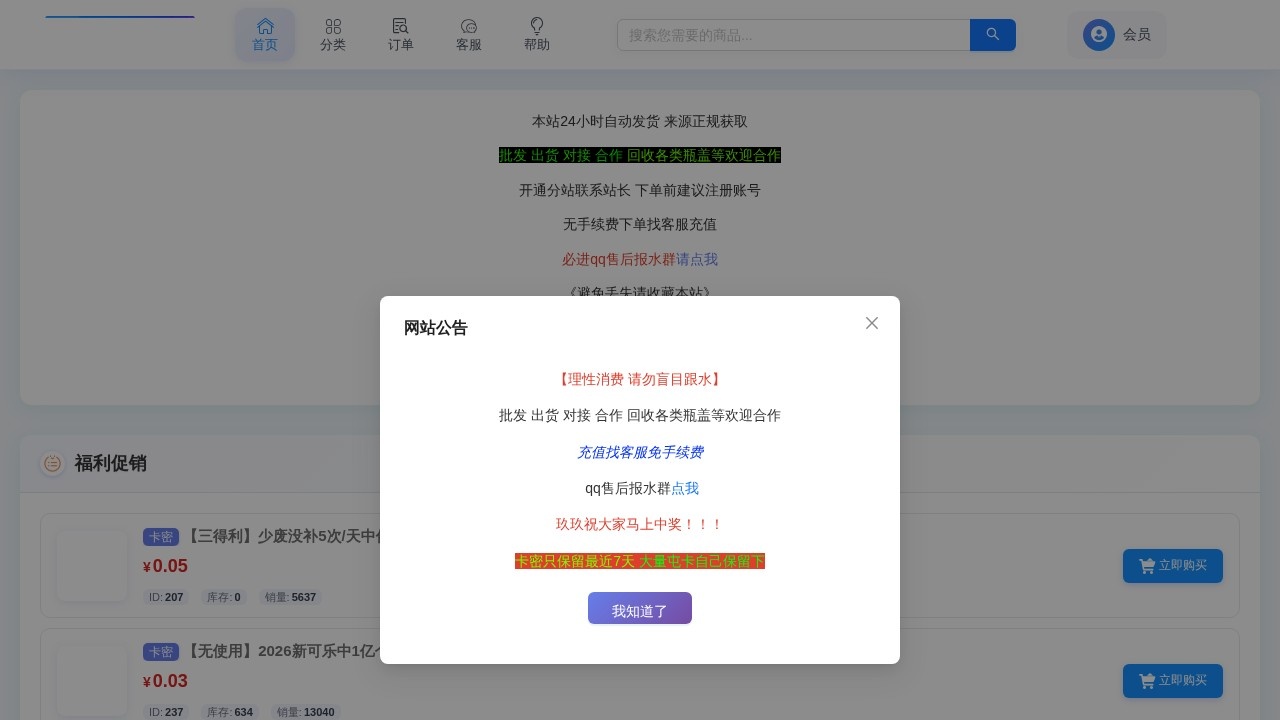This screenshot has width=1280, height=720.
Task: Click the ID: 237 badge
Action: (166, 712)
